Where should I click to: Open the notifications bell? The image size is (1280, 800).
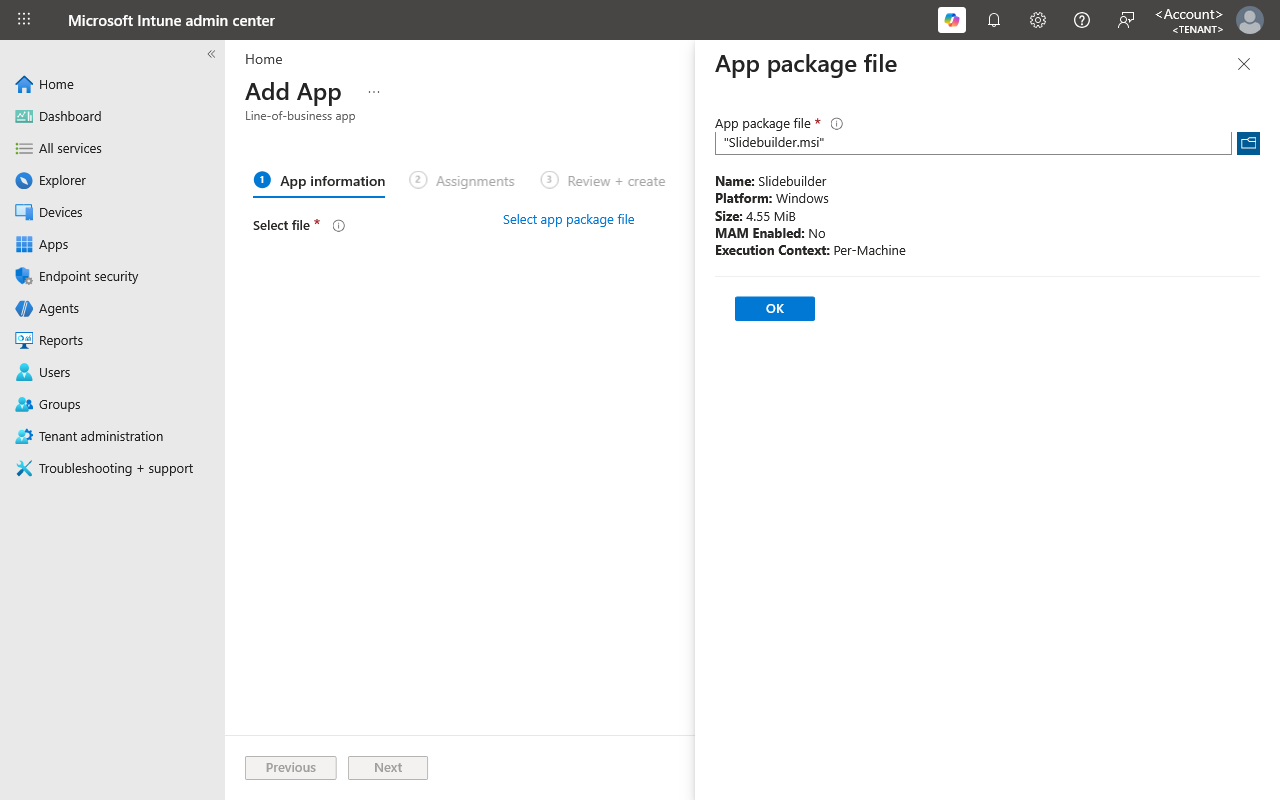[x=994, y=20]
